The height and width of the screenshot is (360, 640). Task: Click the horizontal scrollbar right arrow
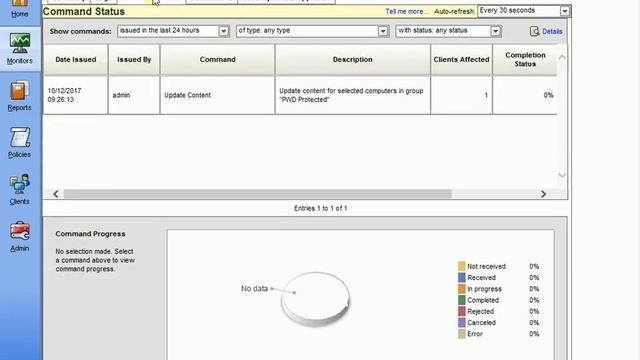click(543, 194)
